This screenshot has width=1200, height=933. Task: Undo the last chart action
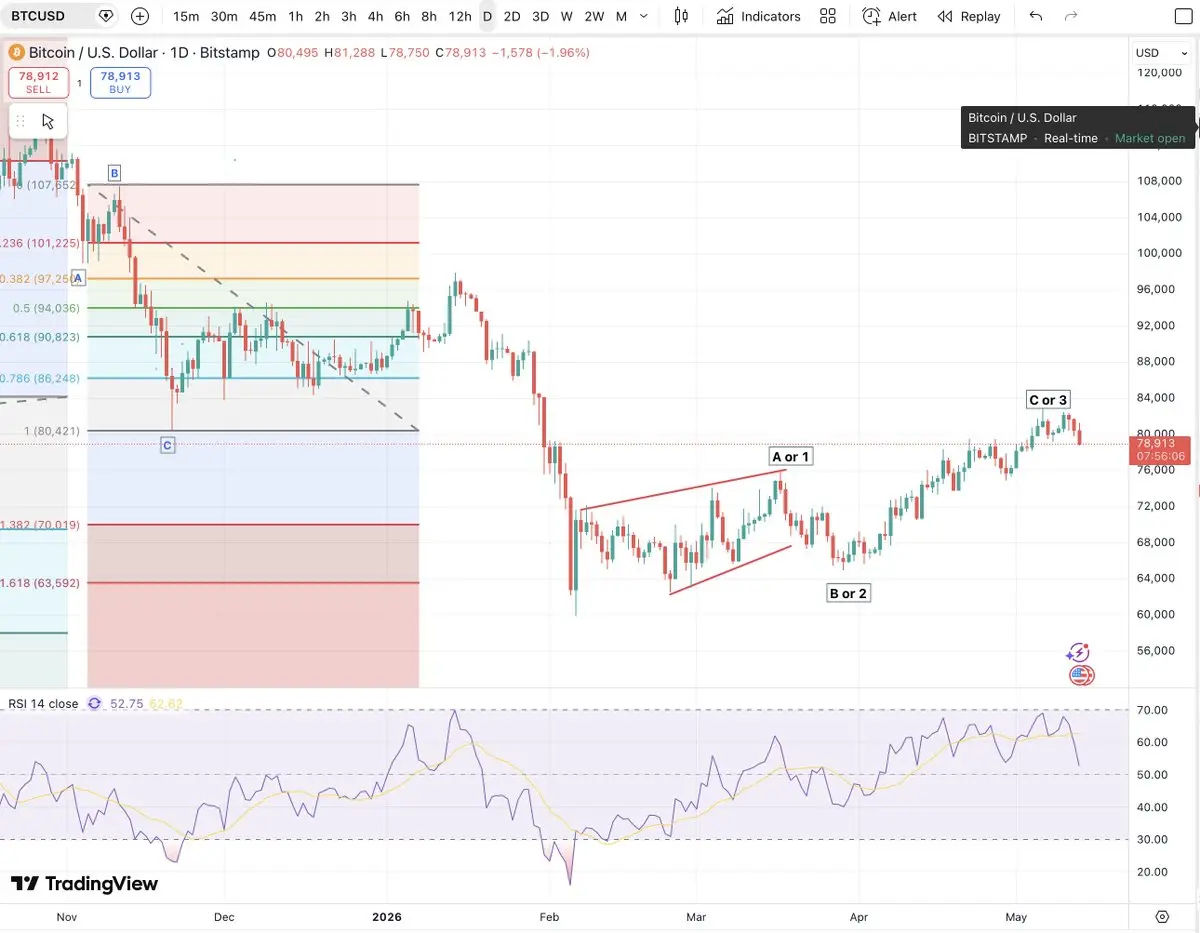click(x=1035, y=16)
